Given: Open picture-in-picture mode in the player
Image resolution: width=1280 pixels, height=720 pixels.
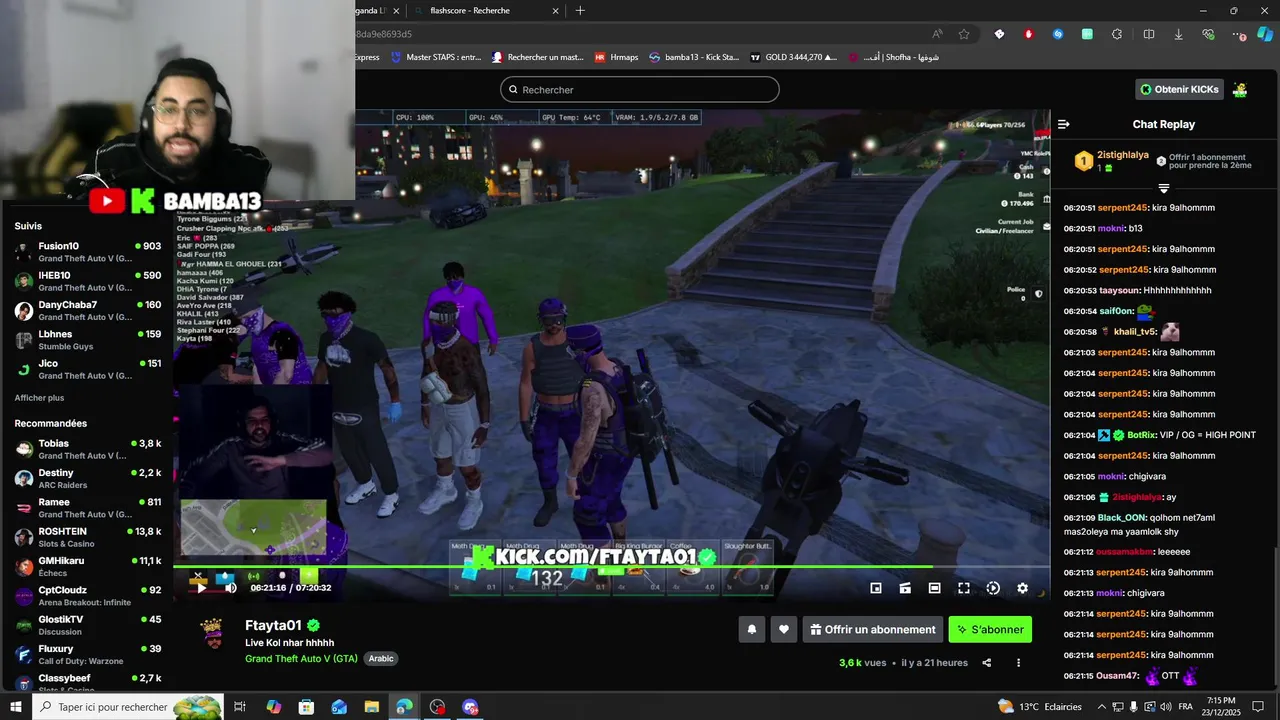Looking at the screenshot, I should (876, 588).
